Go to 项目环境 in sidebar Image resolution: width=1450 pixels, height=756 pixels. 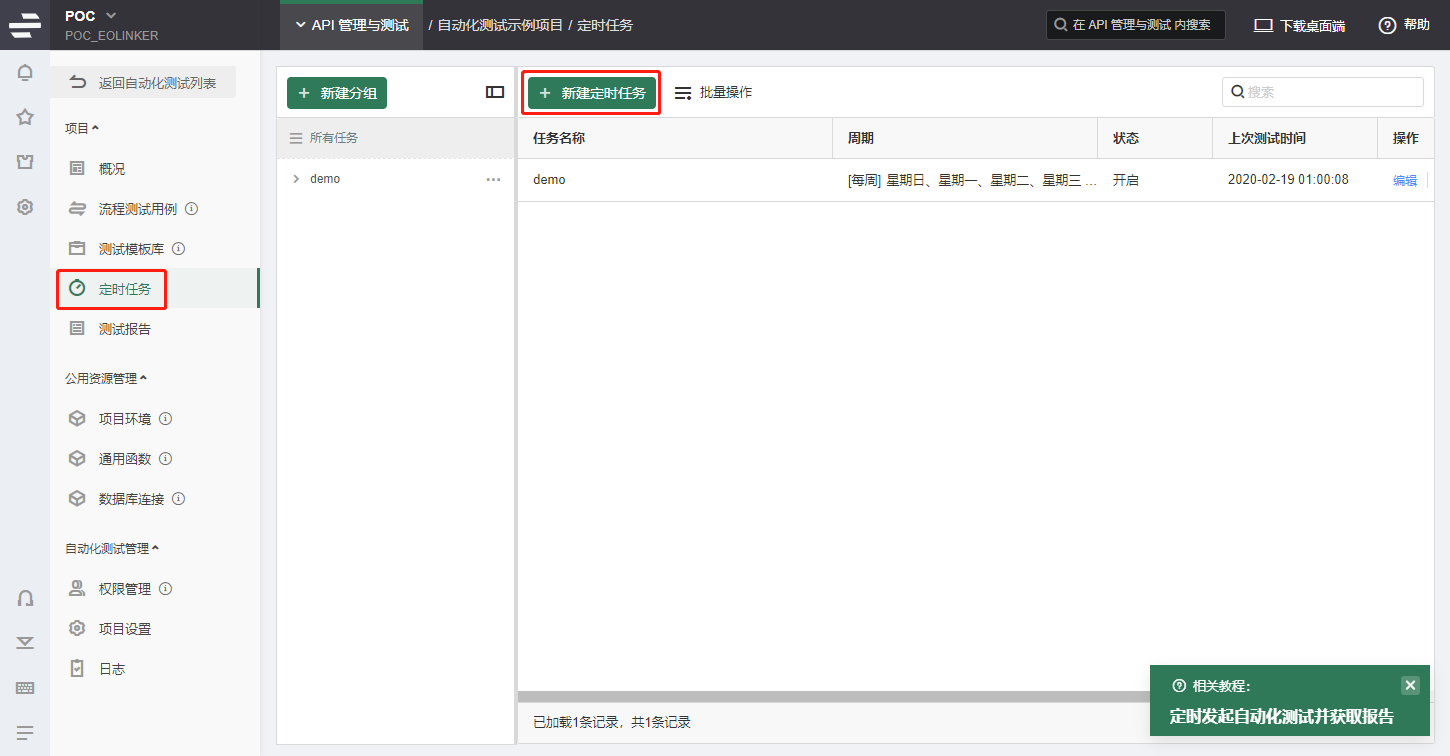click(125, 419)
